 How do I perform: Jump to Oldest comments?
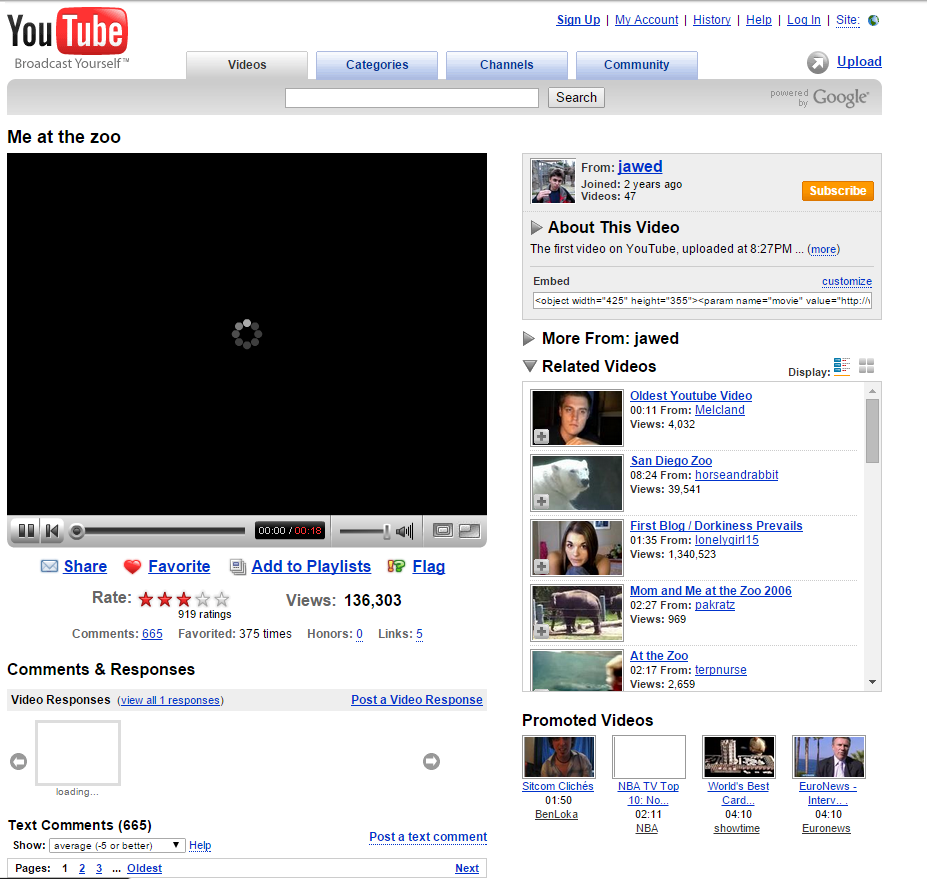click(144, 868)
